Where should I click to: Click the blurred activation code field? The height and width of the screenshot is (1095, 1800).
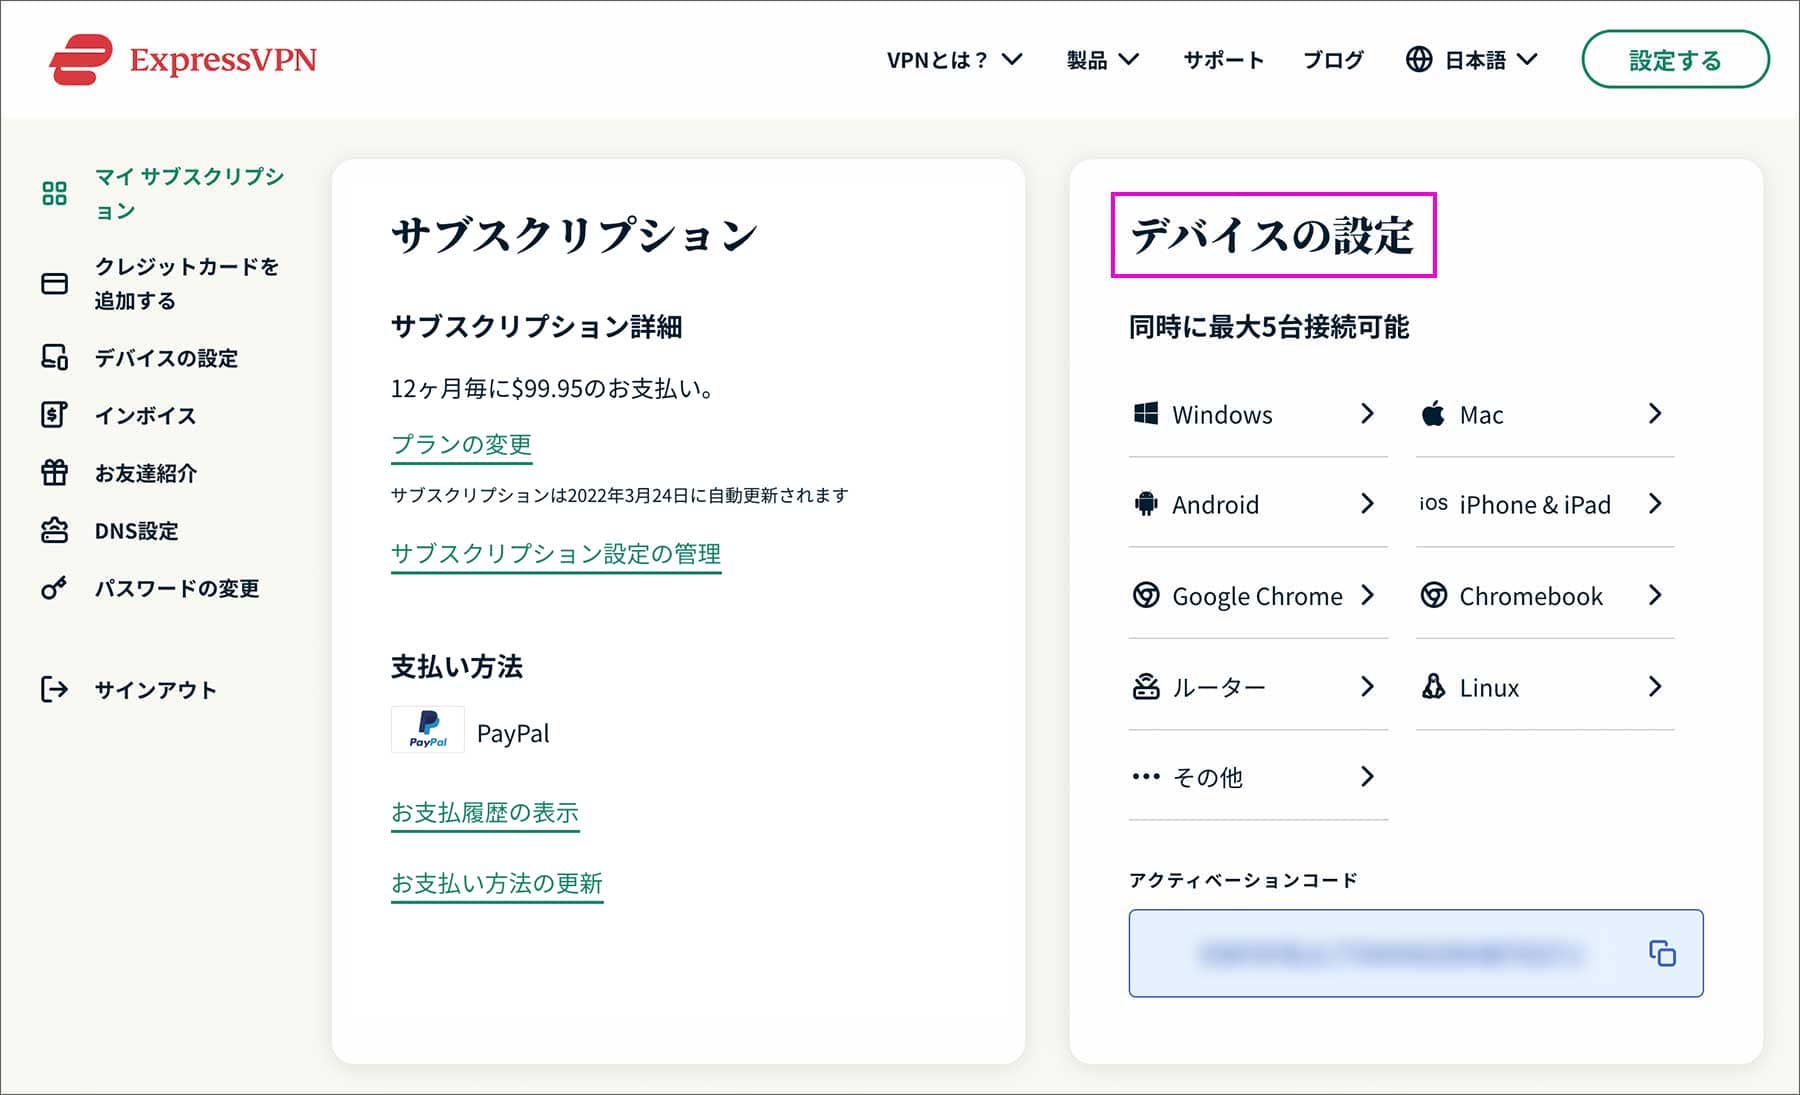1416,953
